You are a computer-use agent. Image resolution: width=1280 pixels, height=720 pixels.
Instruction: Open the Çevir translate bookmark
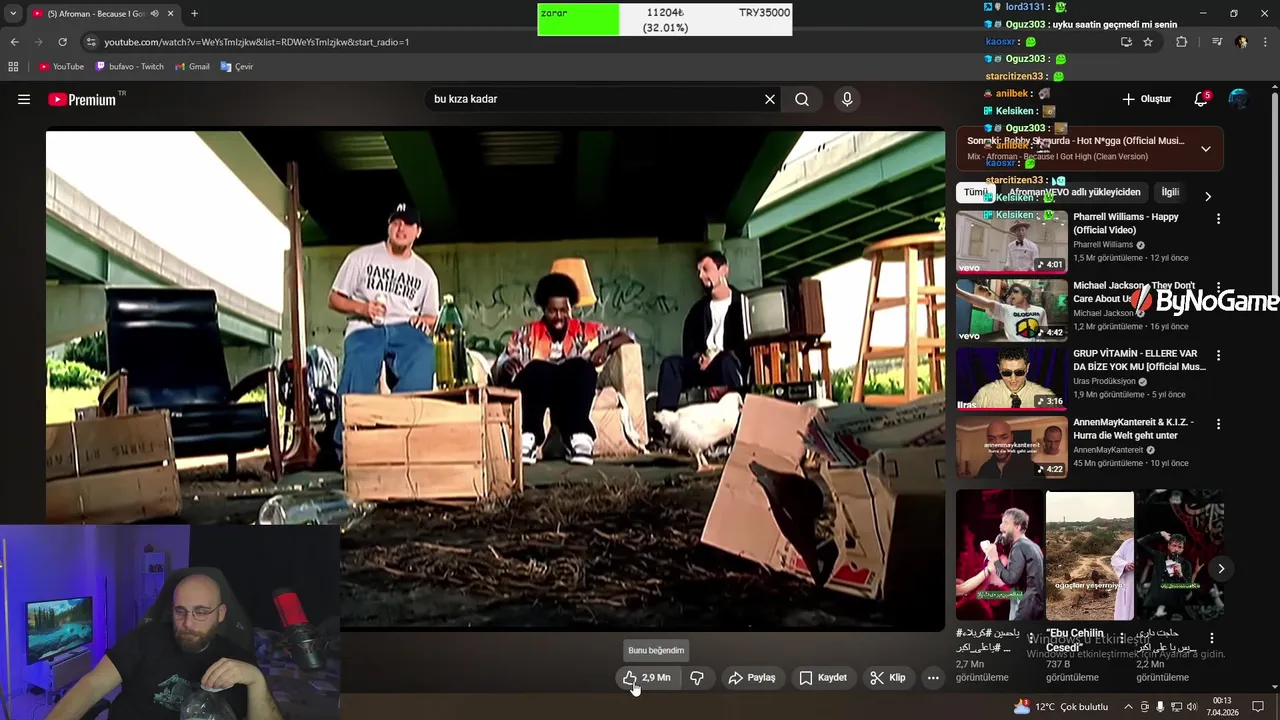[x=237, y=67]
